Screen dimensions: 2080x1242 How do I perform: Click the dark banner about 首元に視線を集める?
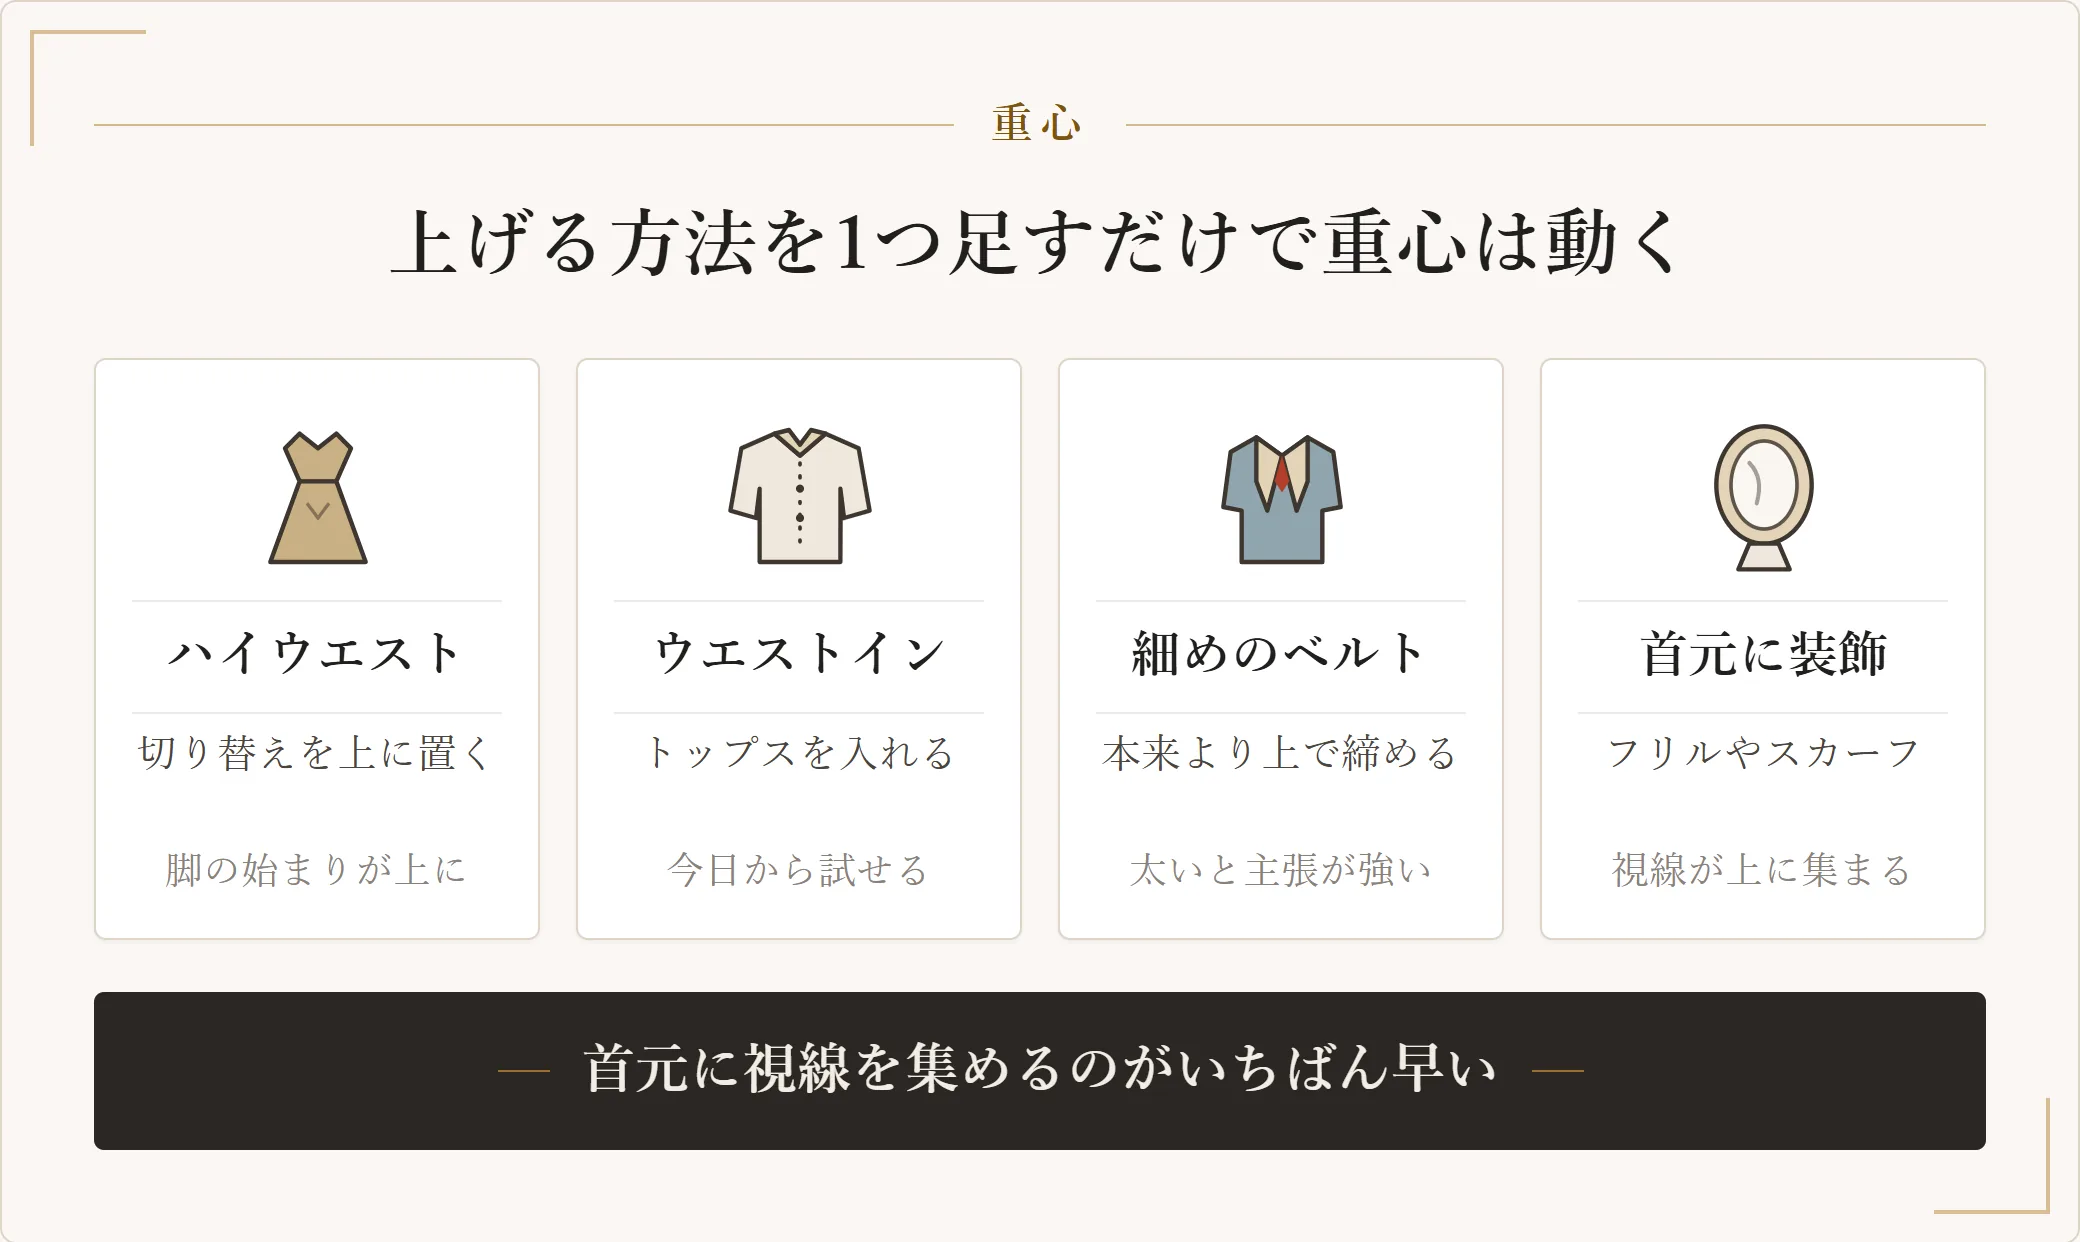pos(1040,1070)
